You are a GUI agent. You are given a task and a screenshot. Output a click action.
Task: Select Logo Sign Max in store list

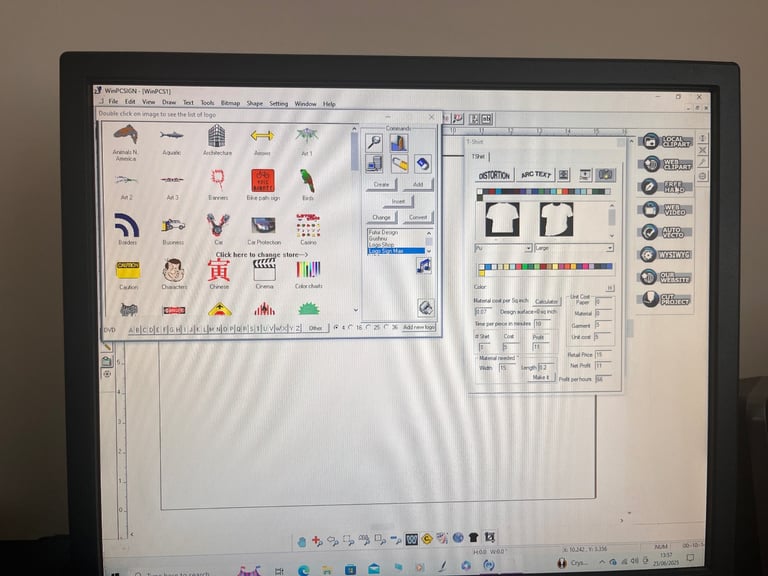click(396, 251)
